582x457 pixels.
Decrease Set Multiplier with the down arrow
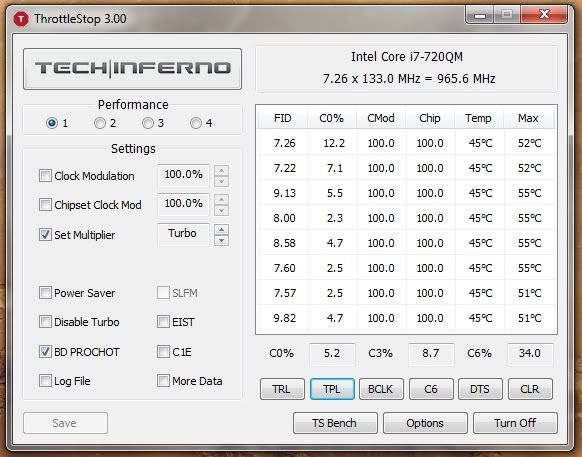(x=222, y=241)
